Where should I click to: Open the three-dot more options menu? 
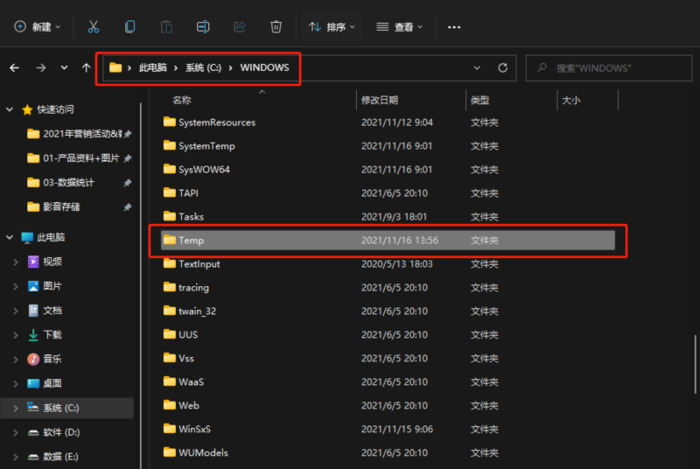pos(454,27)
